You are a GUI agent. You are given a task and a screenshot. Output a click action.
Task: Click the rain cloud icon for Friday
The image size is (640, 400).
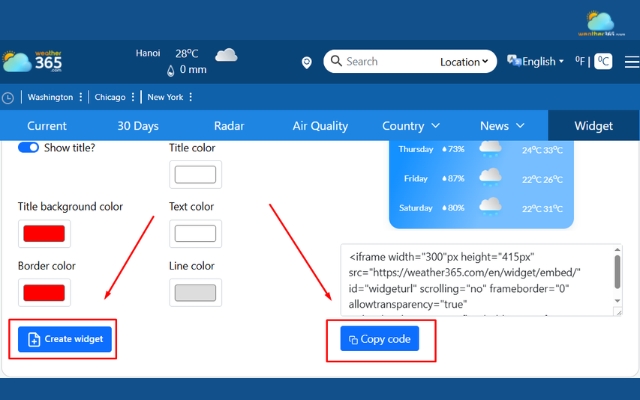pyautogui.click(x=490, y=178)
